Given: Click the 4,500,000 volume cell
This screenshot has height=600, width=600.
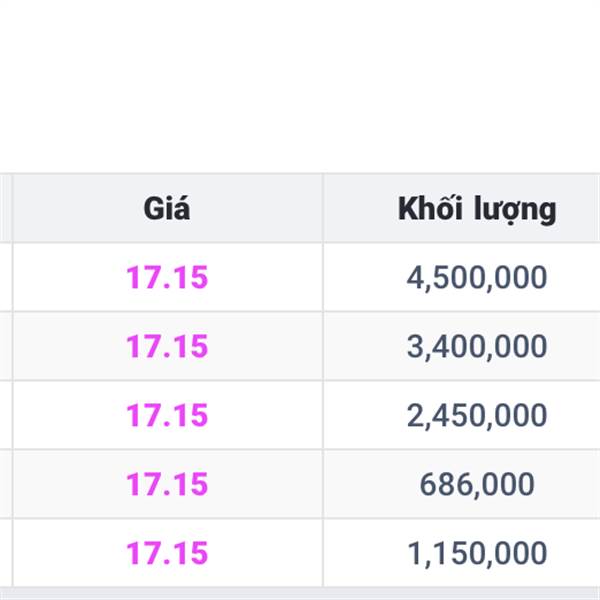Looking at the screenshot, I should click(477, 277).
